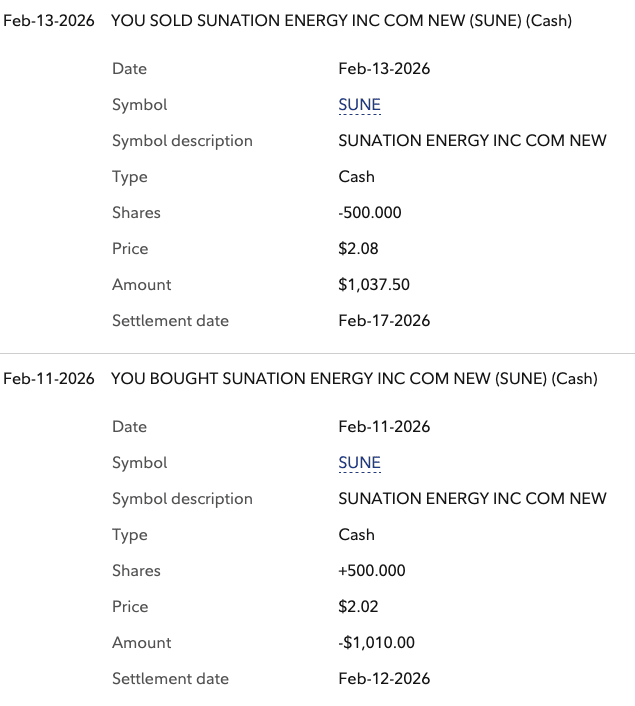This screenshot has width=635, height=706.
Task: Click the +500.000 shares value
Action: coord(372,571)
